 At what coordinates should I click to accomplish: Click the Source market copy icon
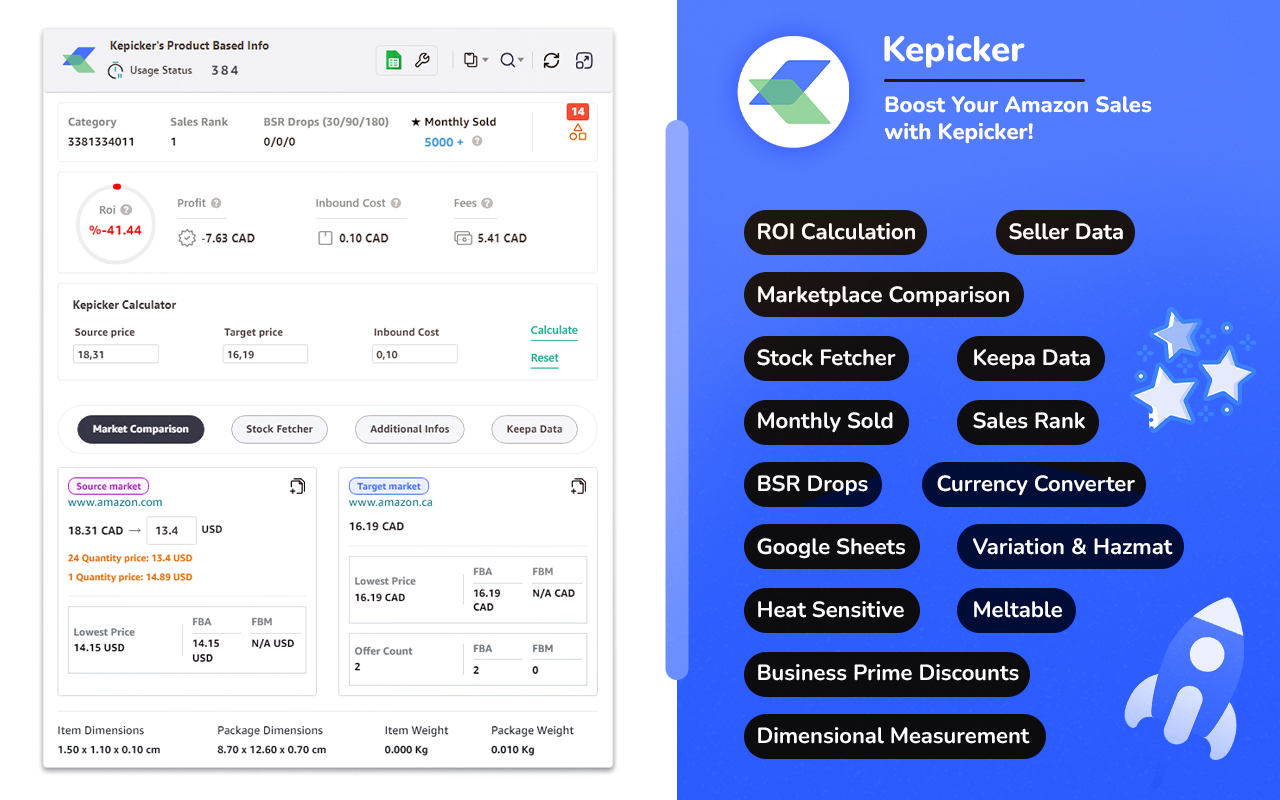(x=297, y=486)
